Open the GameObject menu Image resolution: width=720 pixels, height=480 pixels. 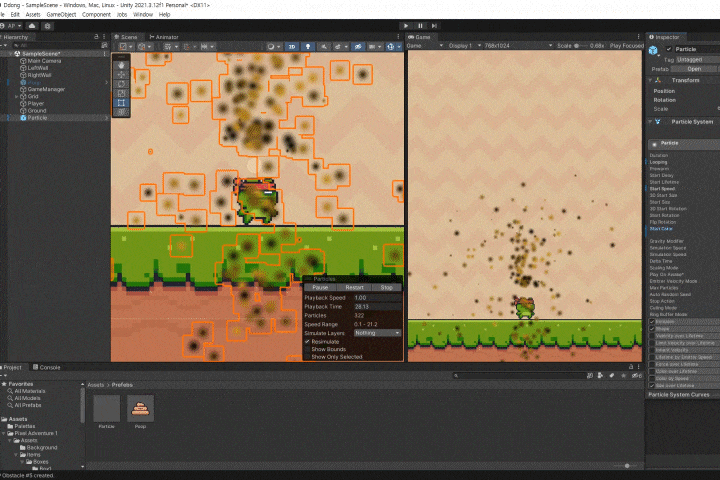(x=61, y=14)
